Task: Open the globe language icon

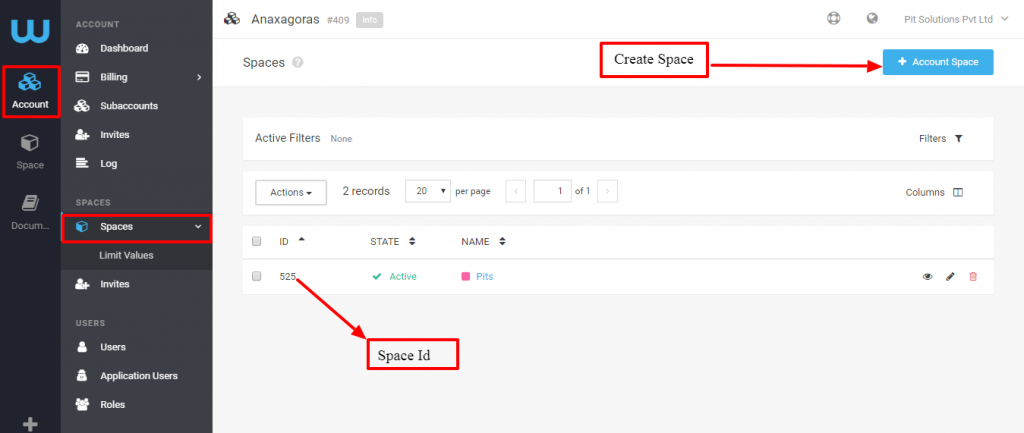Action: (872, 18)
